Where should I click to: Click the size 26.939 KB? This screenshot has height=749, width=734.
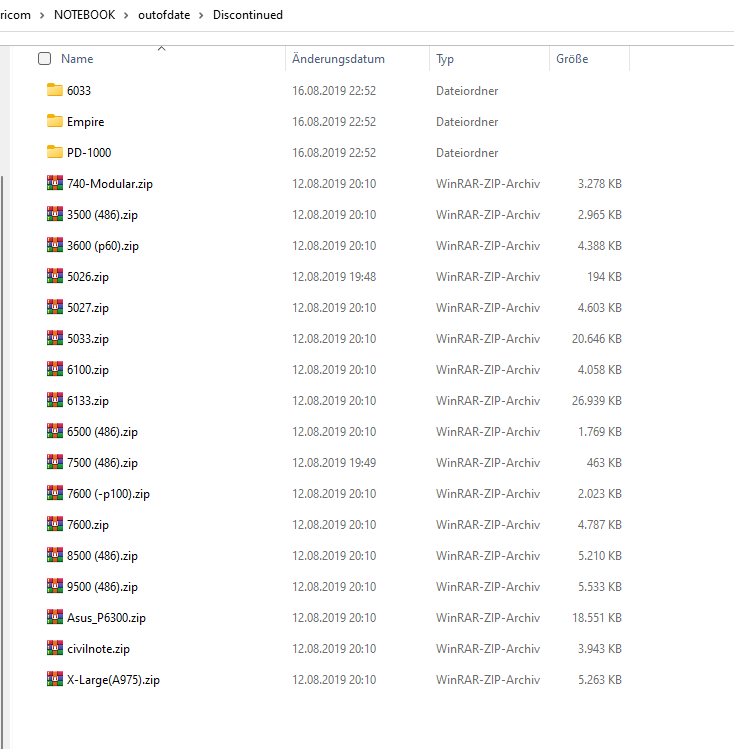(596, 400)
